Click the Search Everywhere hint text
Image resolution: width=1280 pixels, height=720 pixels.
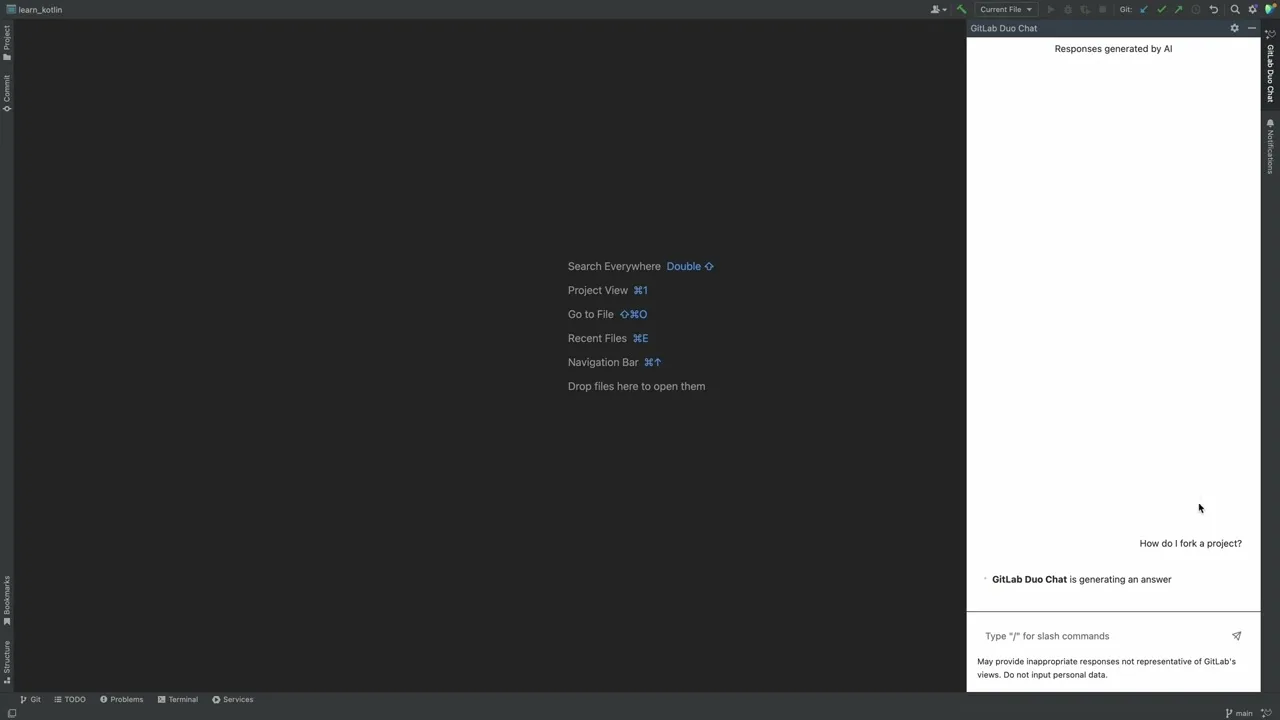(614, 267)
